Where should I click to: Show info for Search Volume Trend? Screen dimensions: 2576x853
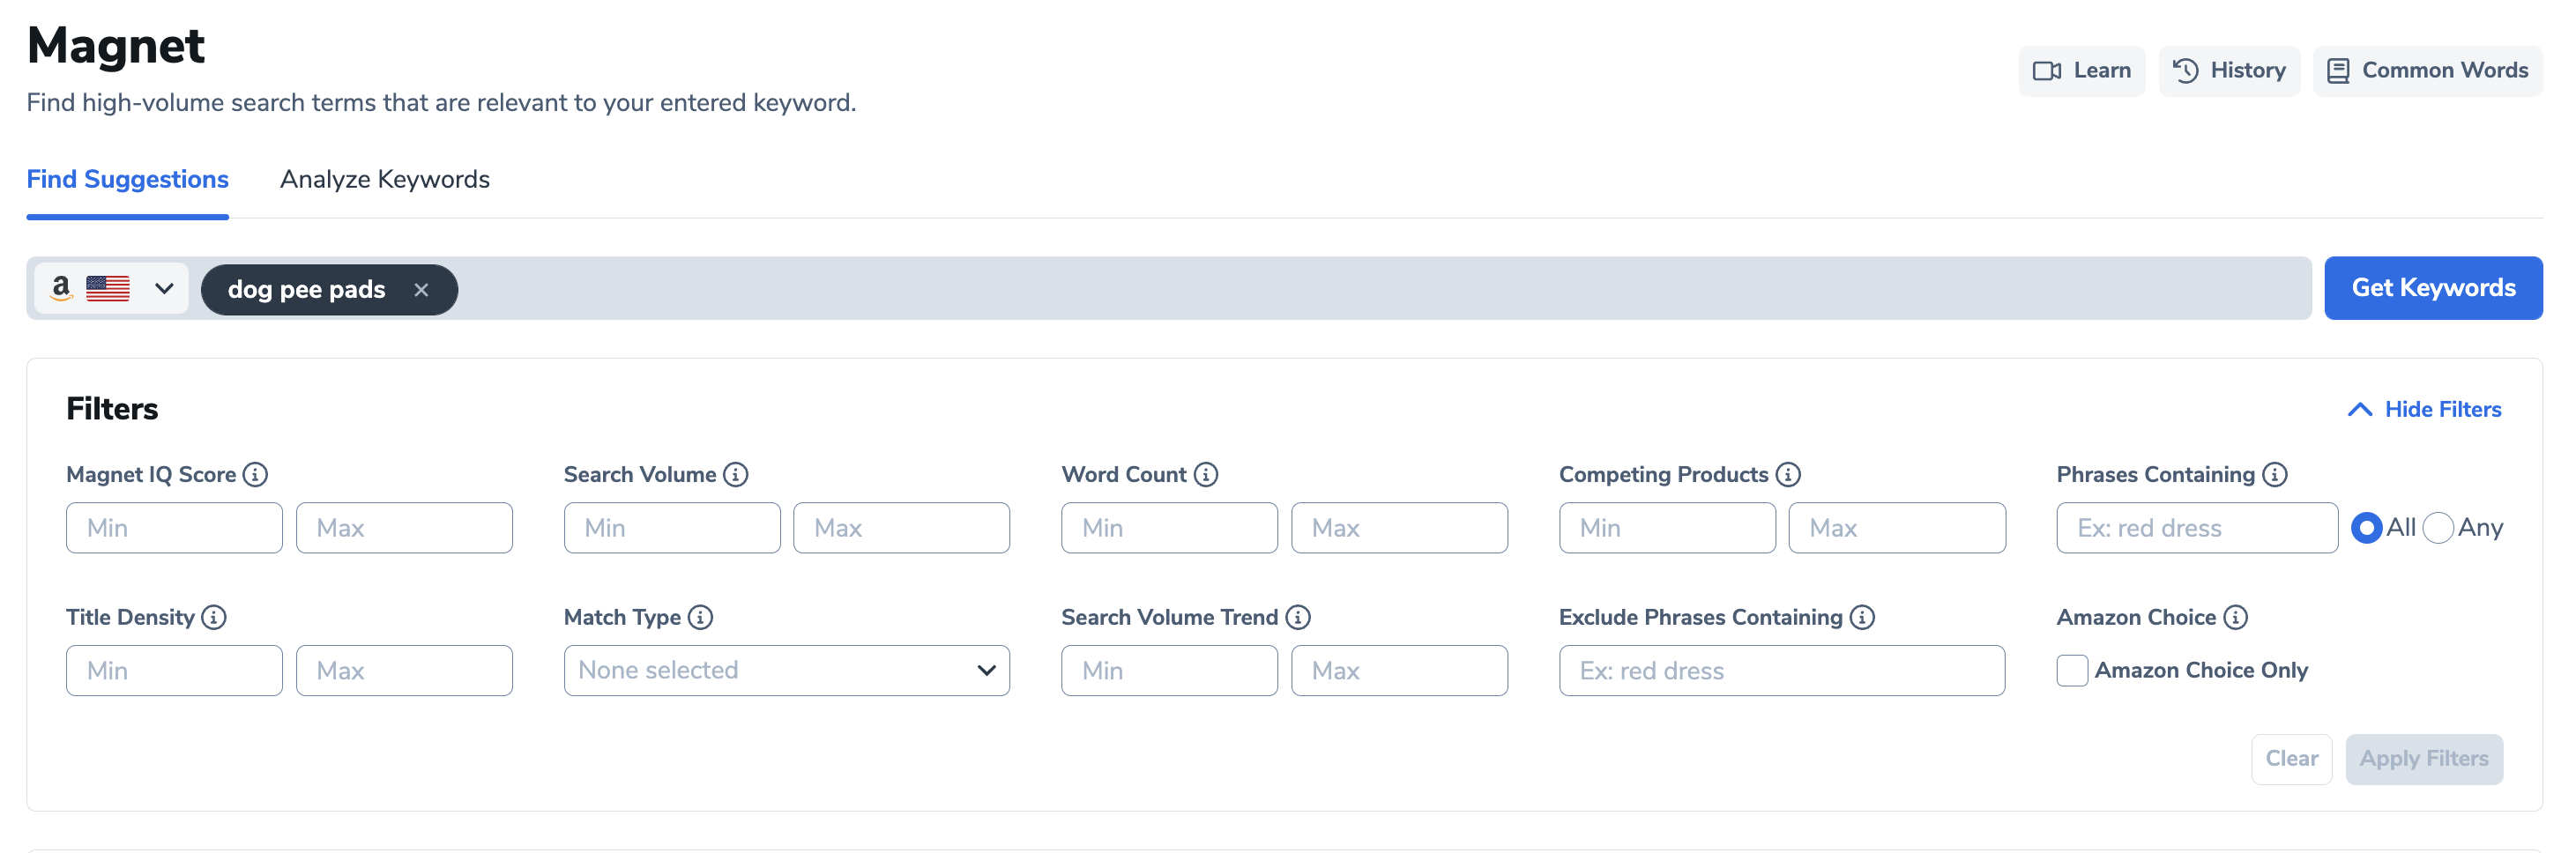(1298, 618)
